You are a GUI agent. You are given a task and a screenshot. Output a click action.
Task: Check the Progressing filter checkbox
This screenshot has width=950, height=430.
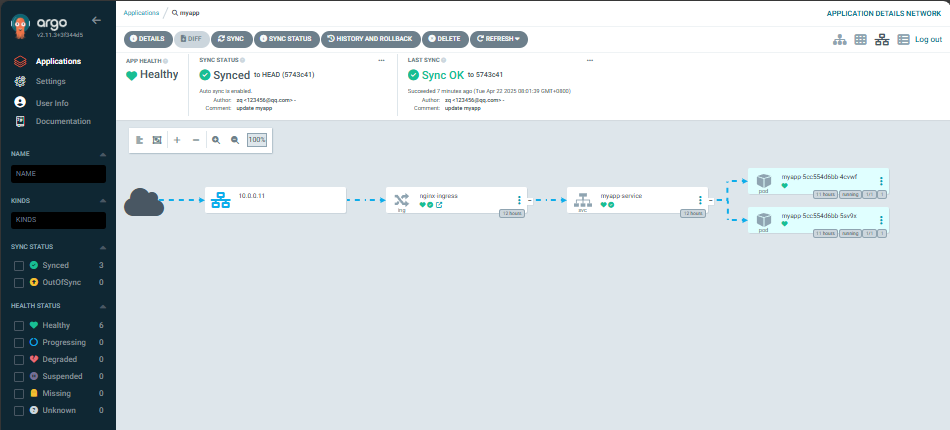(19, 342)
